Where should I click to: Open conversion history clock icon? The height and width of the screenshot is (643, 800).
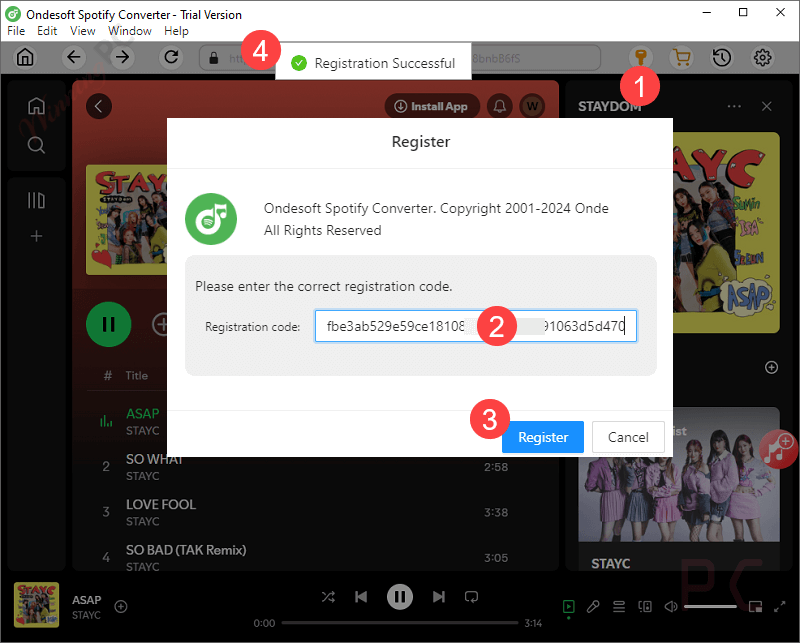(722, 57)
